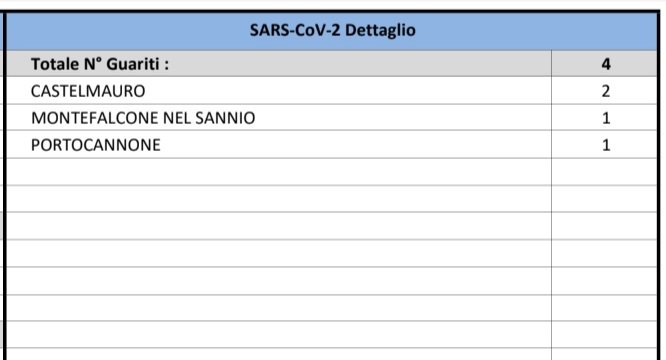Click third empty name cell below PORTOCANNONE
666x360 pixels.
tap(279, 226)
